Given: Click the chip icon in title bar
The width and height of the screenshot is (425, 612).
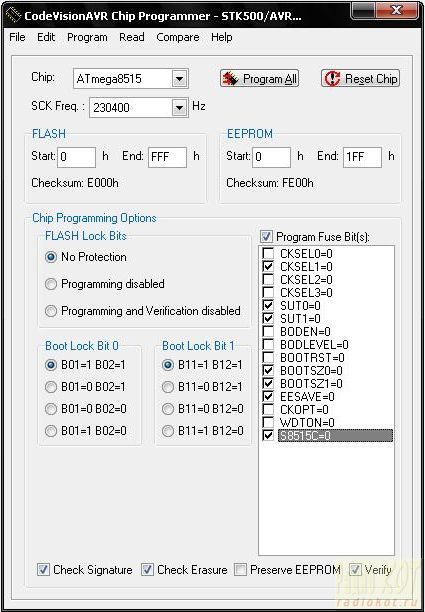Looking at the screenshot, I should click(x=14, y=16).
